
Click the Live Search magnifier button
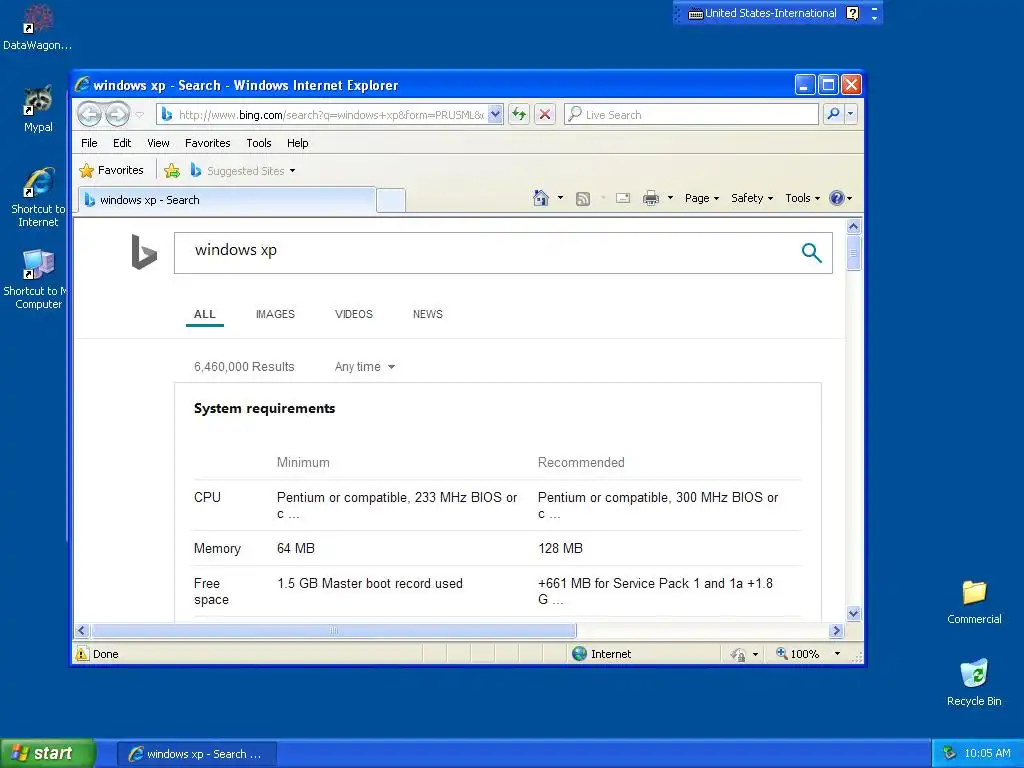833,114
